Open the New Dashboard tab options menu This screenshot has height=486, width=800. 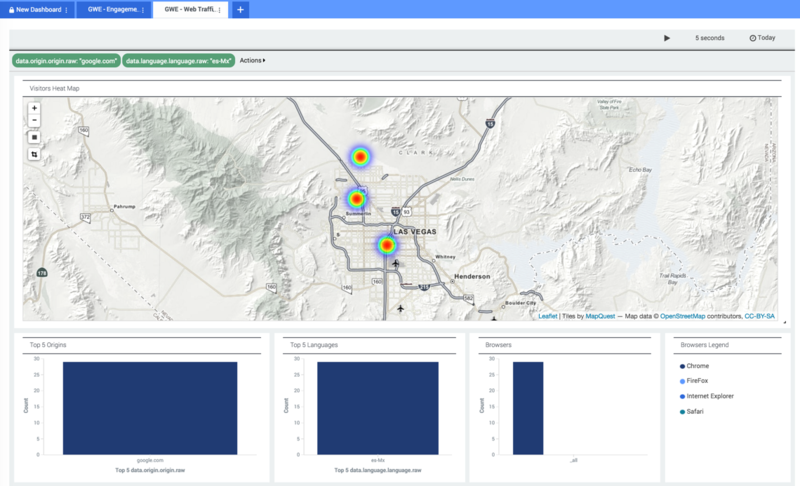click(x=66, y=9)
